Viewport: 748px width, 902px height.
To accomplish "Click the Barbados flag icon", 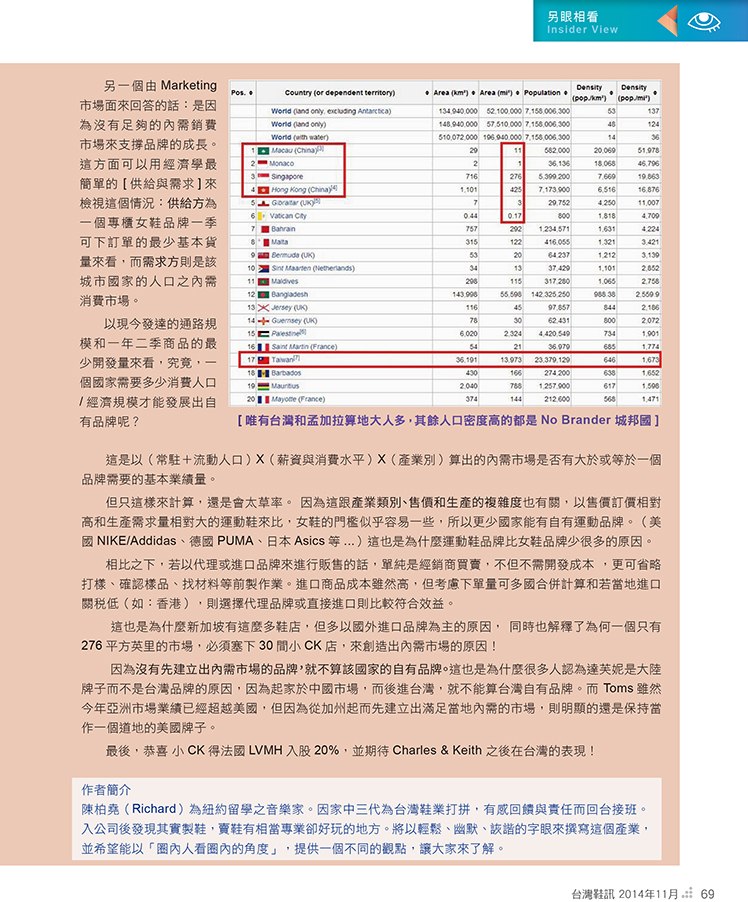I will click(264, 373).
